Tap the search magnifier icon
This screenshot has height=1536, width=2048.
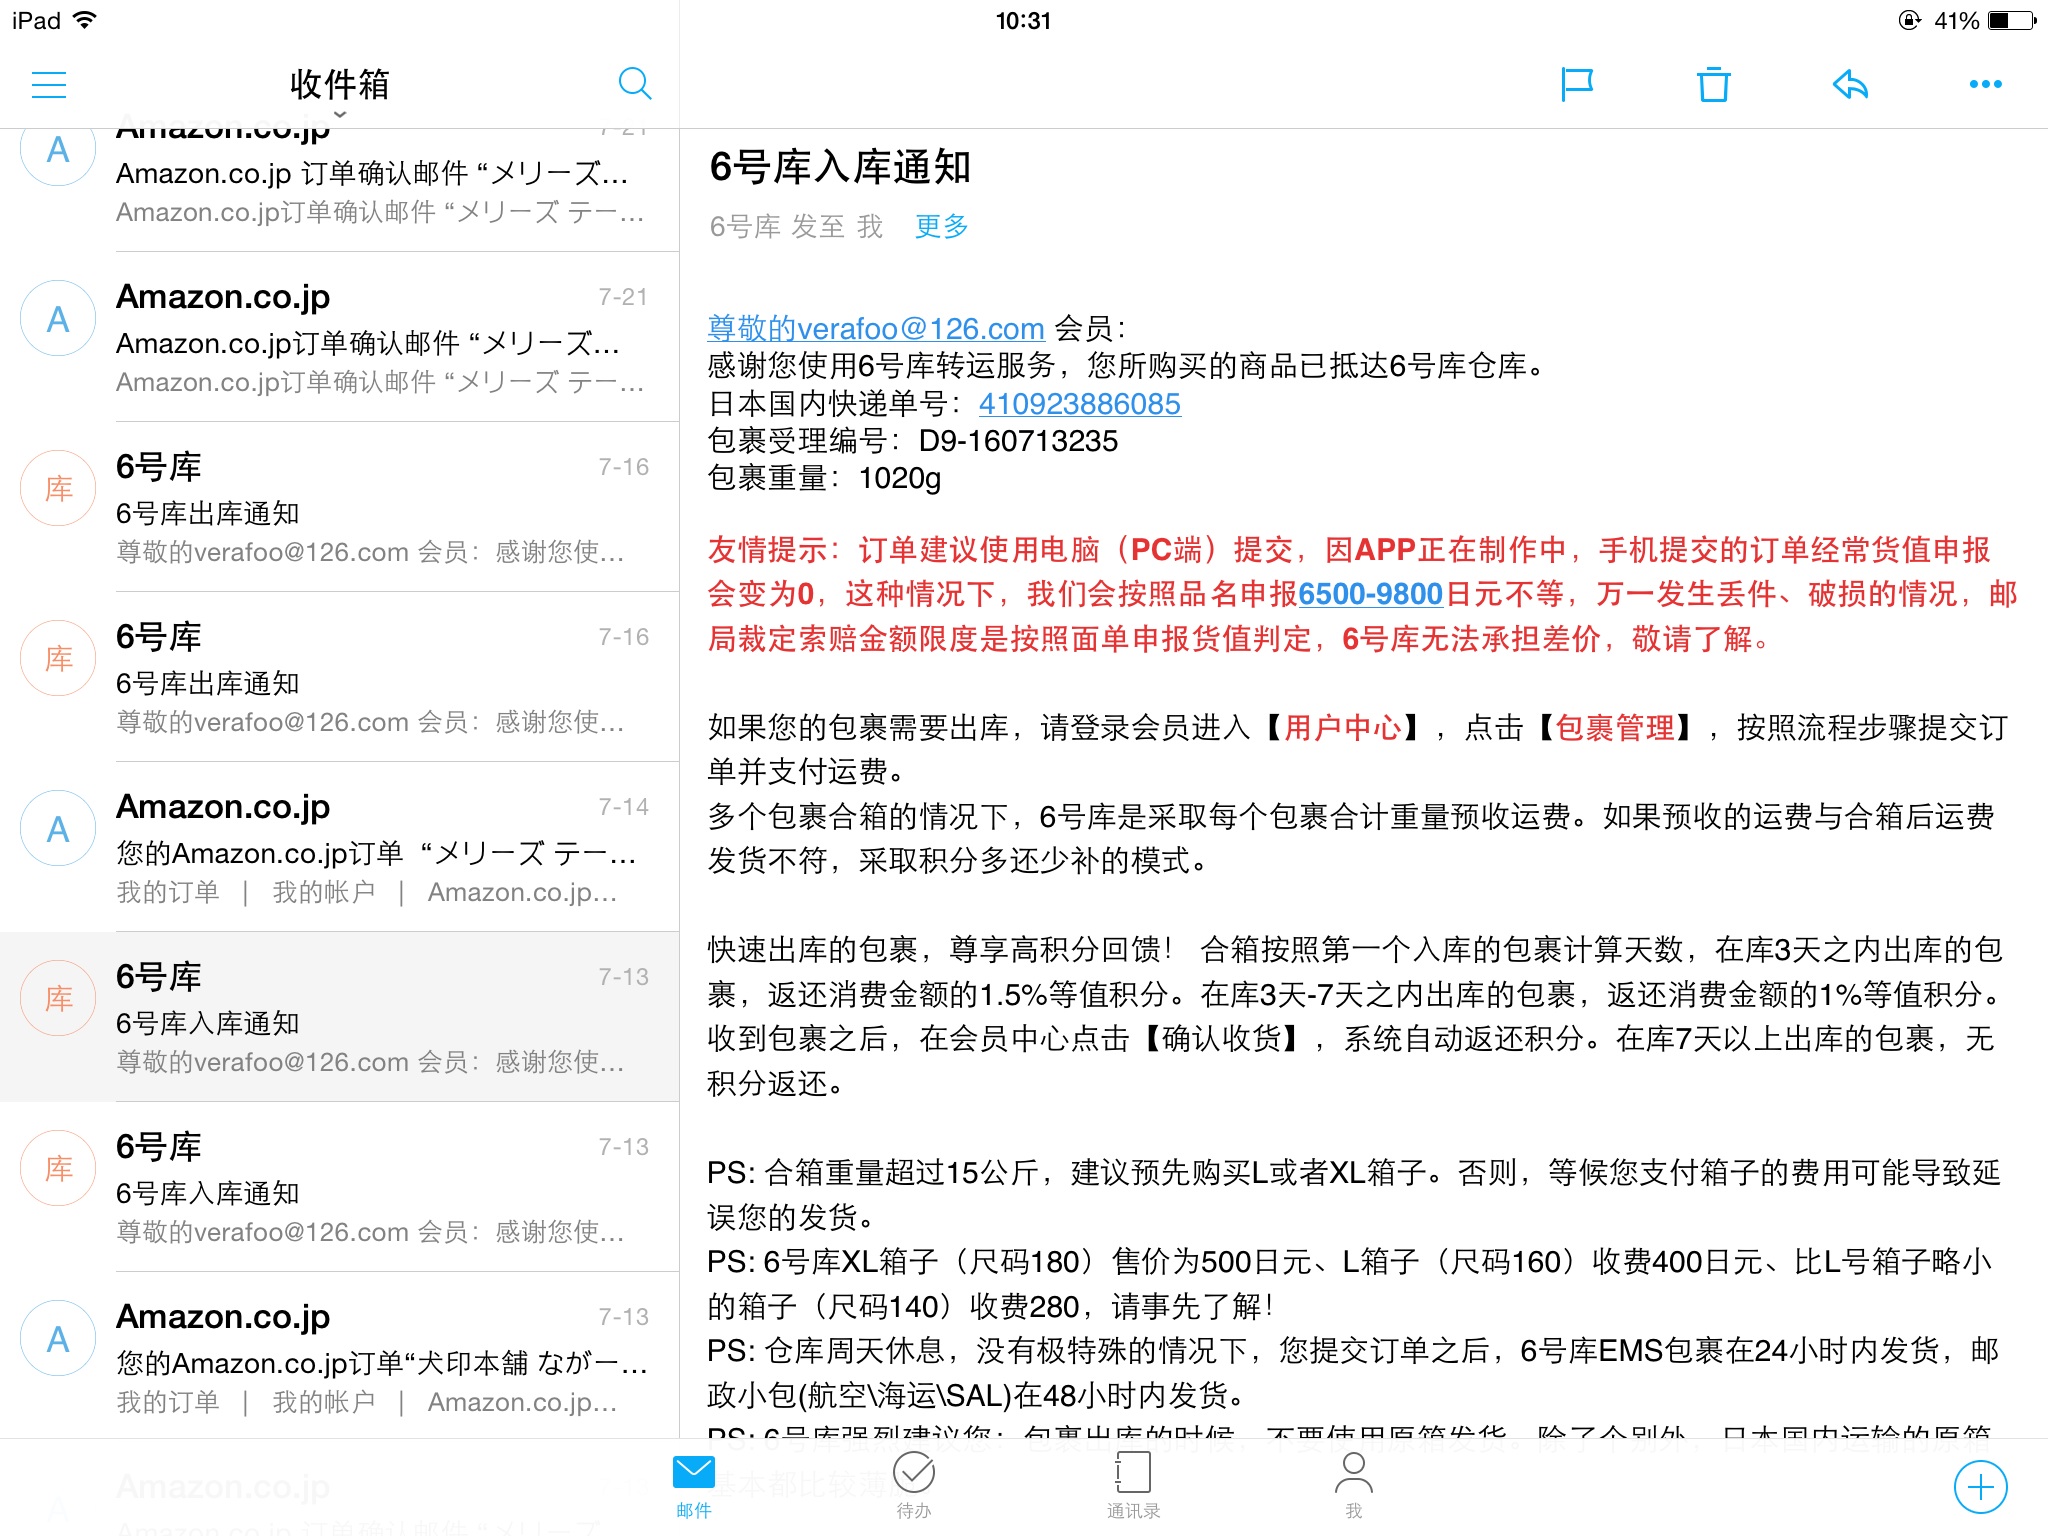coord(635,84)
